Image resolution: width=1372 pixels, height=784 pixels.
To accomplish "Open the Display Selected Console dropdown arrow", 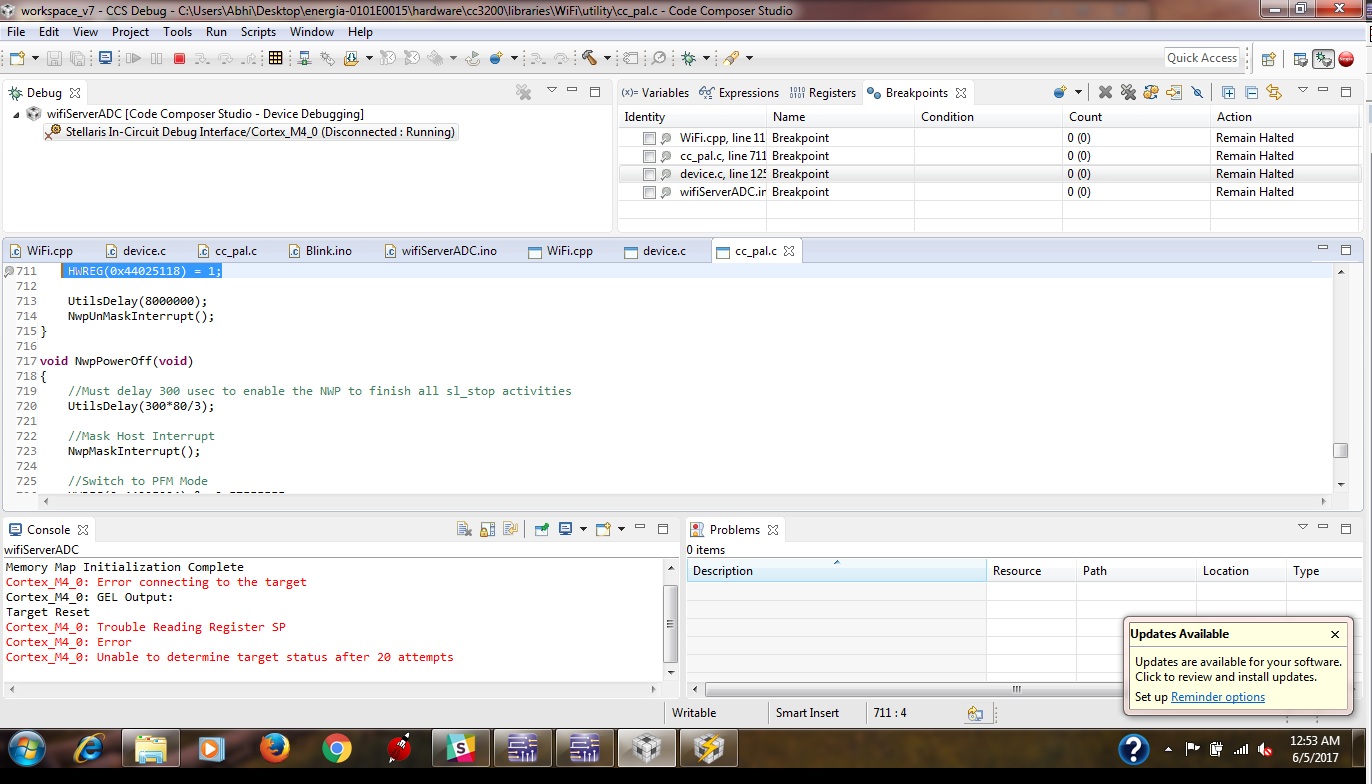I will 582,530.
